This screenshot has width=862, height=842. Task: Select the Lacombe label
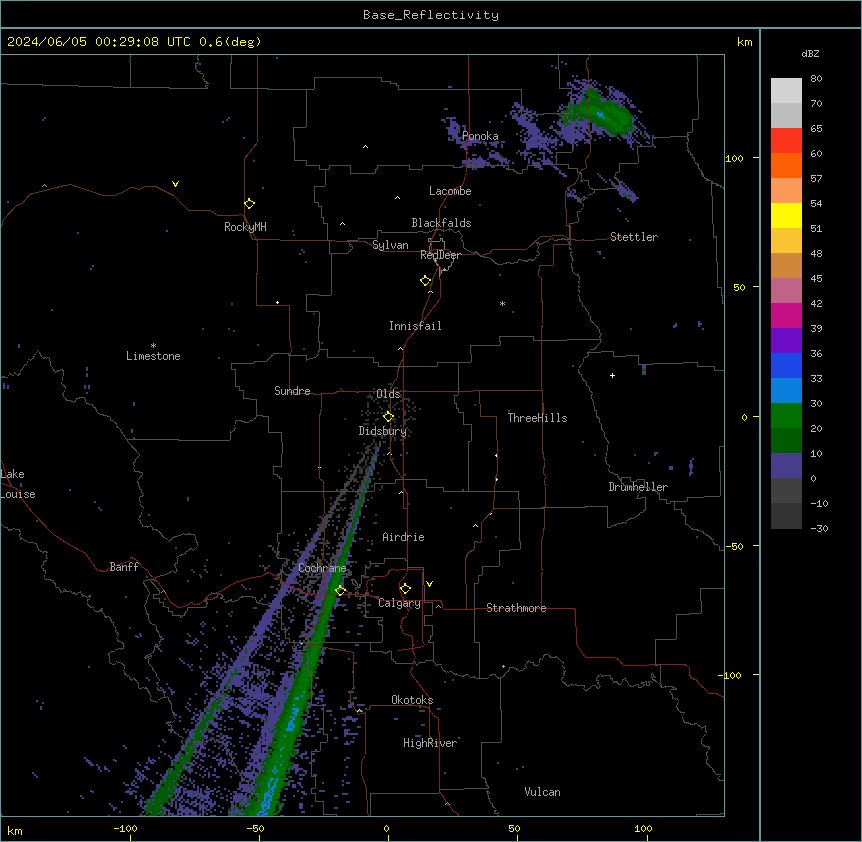click(x=450, y=191)
